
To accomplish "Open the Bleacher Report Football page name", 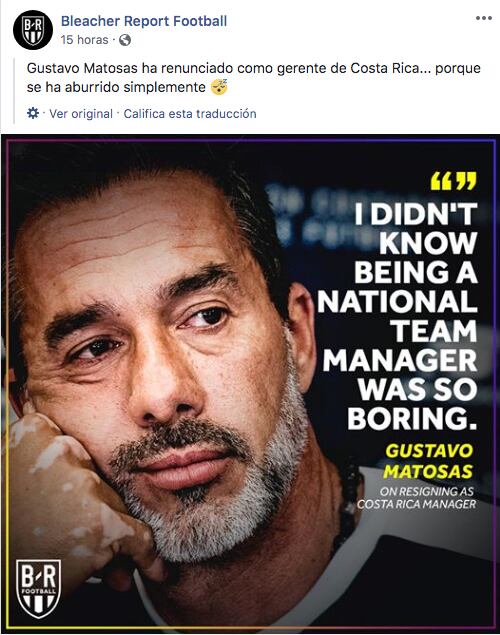I will tap(144, 21).
